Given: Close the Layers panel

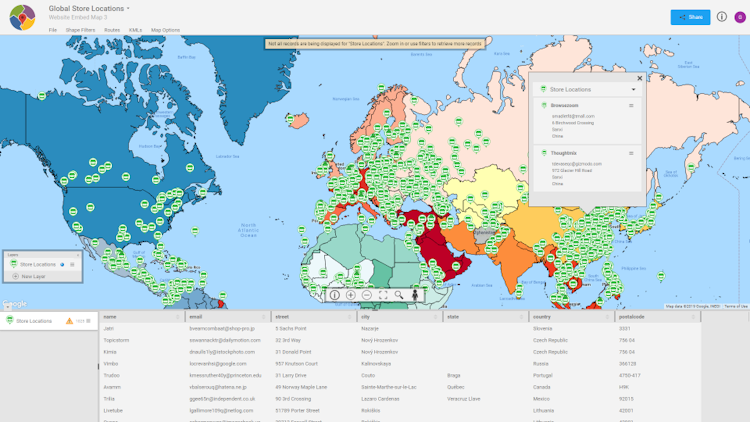Looking at the screenshot, I should [x=78, y=255].
